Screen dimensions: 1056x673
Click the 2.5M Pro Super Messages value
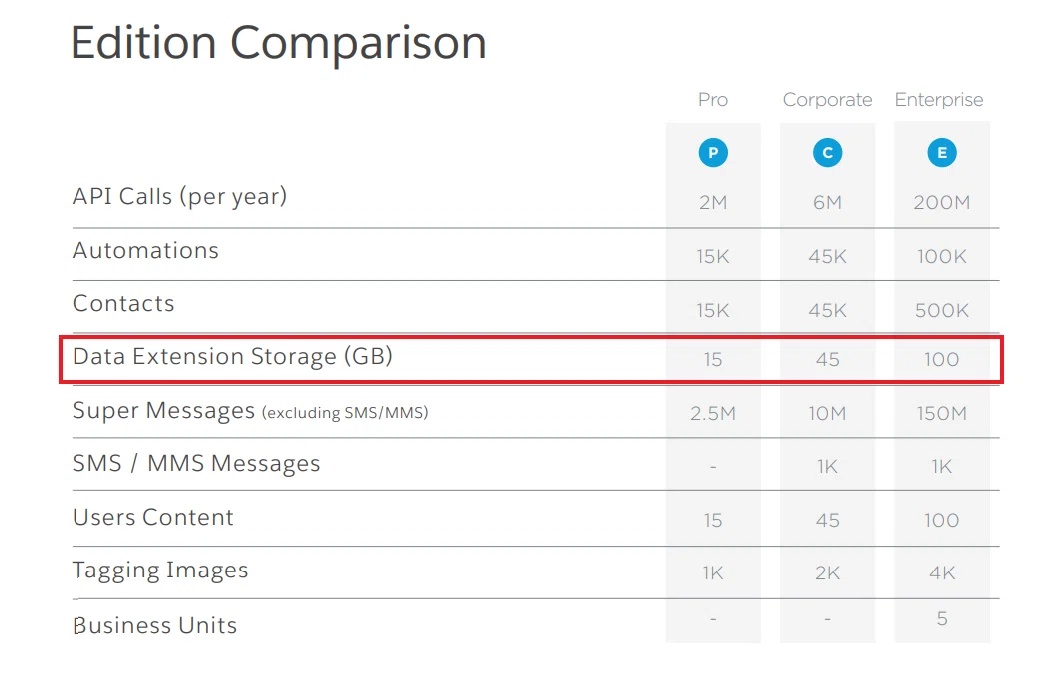click(713, 414)
